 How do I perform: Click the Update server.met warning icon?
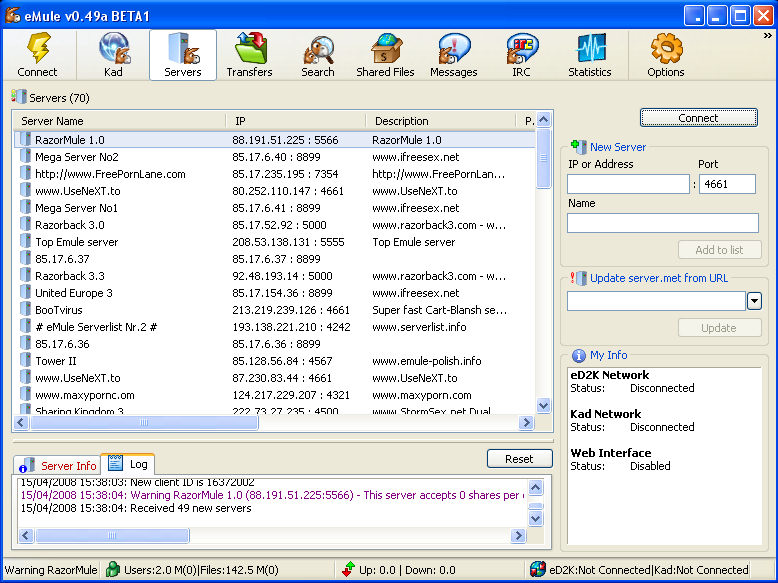coord(579,278)
